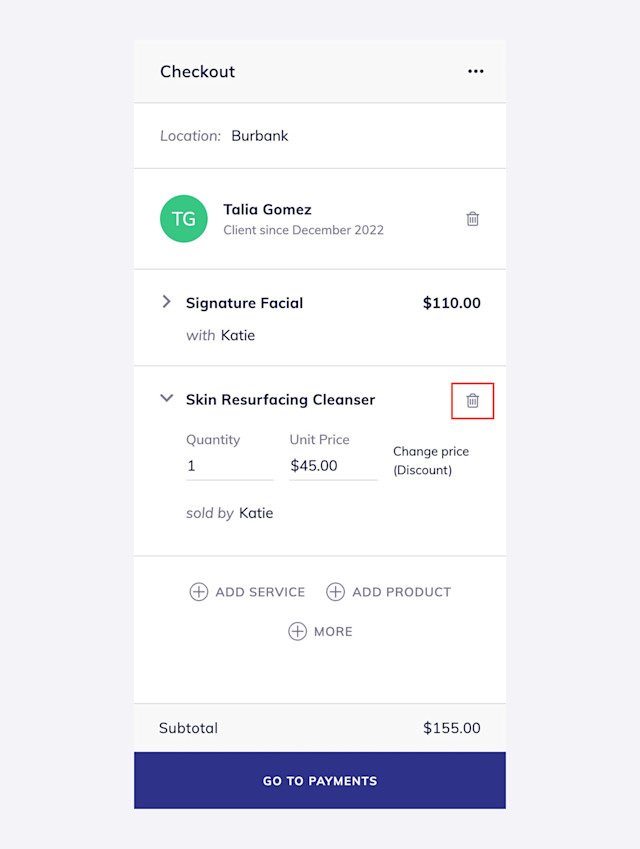Click the Unit Price field showing $45.00
Screen dimensions: 640x849
(x=333, y=466)
